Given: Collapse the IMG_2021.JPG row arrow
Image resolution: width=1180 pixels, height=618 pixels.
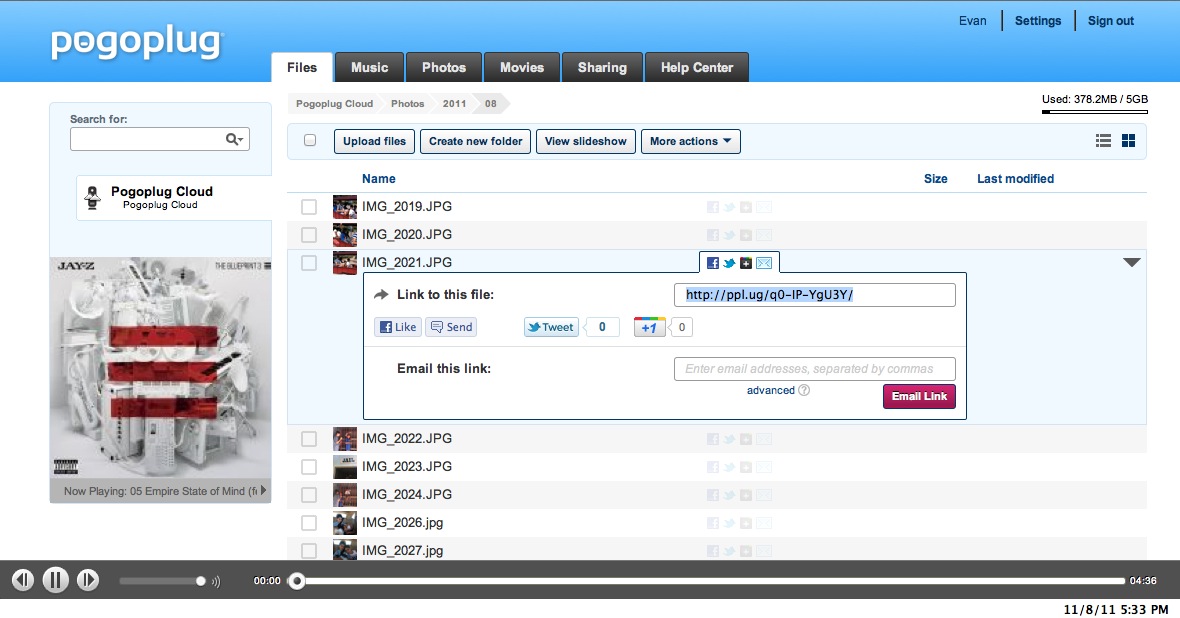Looking at the screenshot, I should pos(1131,263).
